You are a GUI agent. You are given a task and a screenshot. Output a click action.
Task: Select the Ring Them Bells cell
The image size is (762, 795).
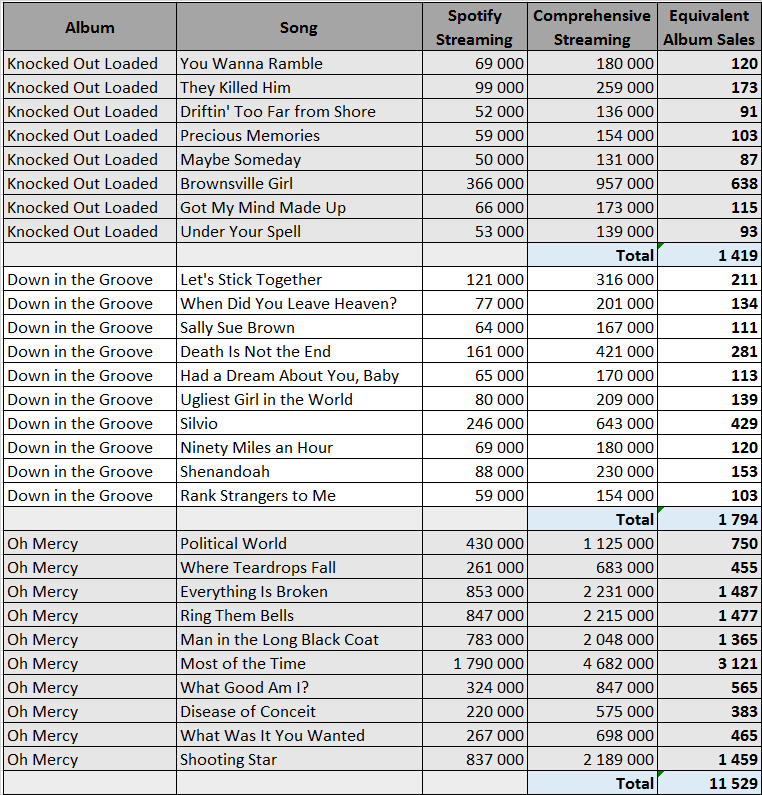(x=299, y=615)
